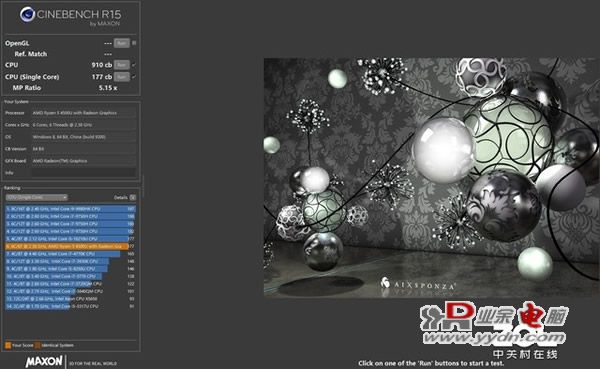Click the AIXSPONZA logo in the render

tap(418, 284)
